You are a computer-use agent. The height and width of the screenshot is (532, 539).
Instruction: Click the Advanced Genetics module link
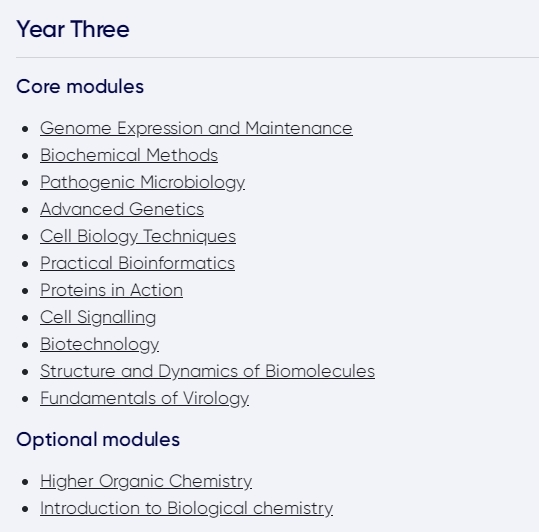tap(122, 209)
